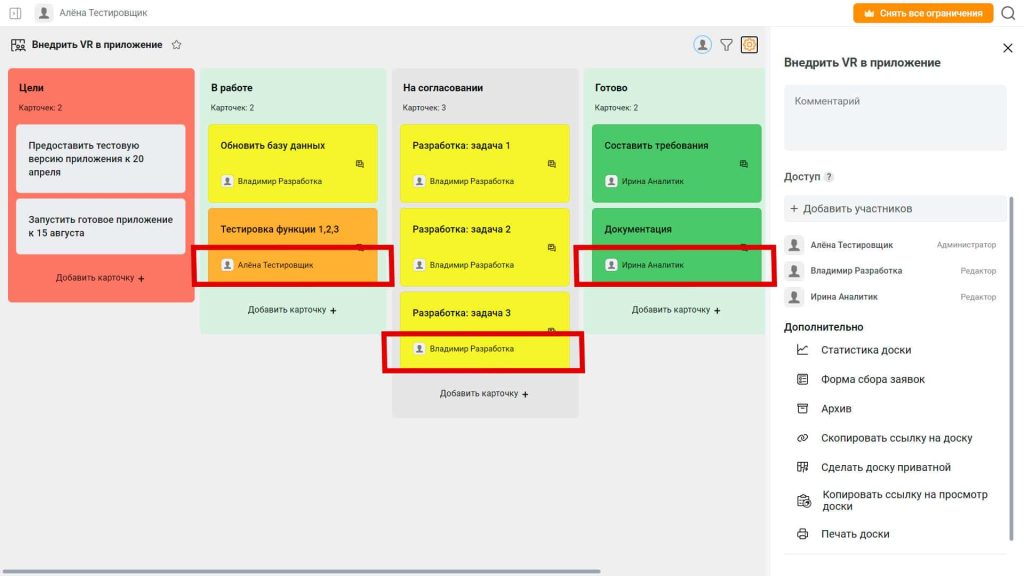Open the board filter funnel icon

pos(726,45)
